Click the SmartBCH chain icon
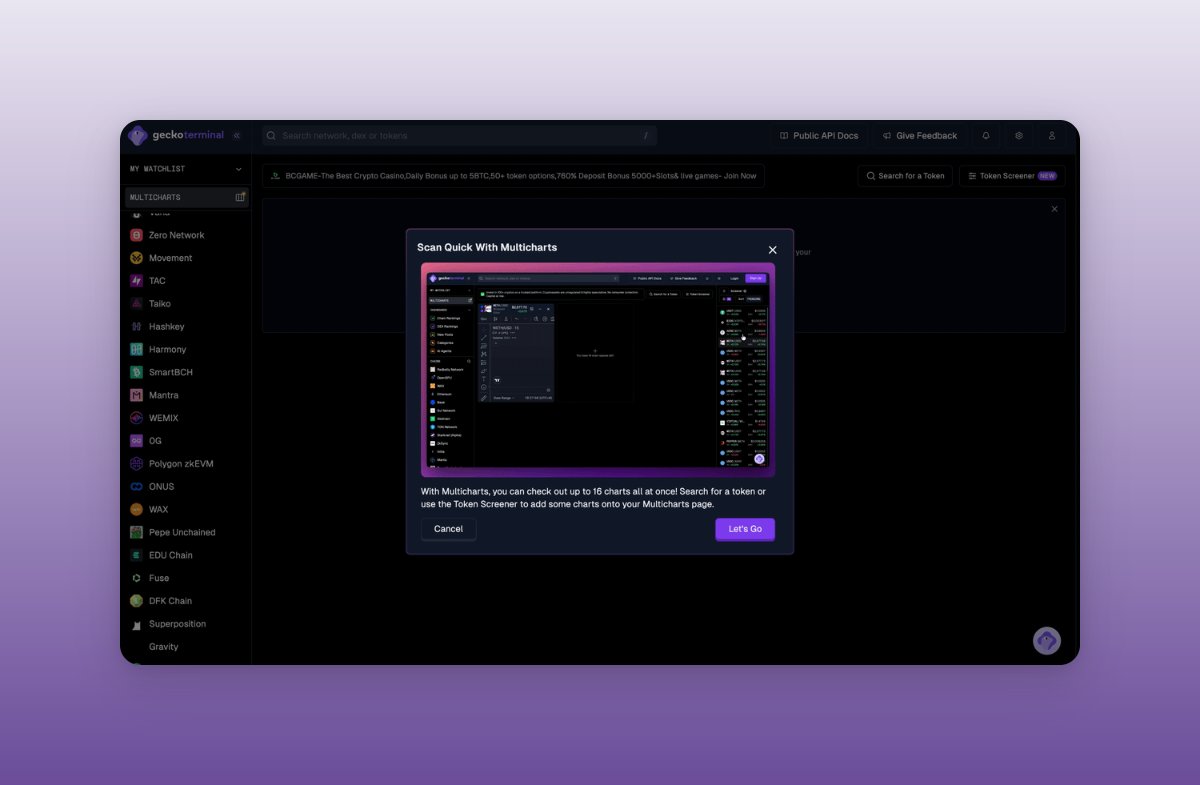 tap(137, 372)
